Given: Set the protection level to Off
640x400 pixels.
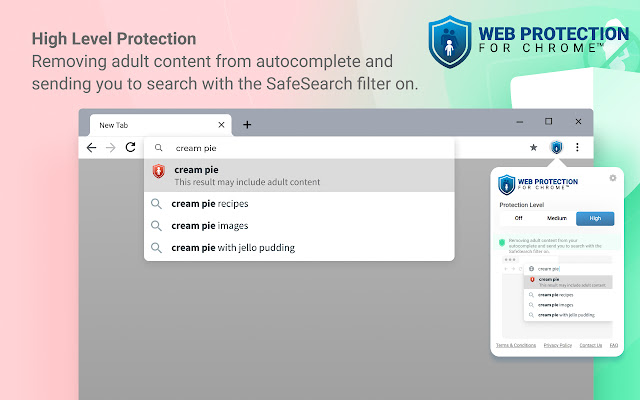Looking at the screenshot, I should point(518,218).
